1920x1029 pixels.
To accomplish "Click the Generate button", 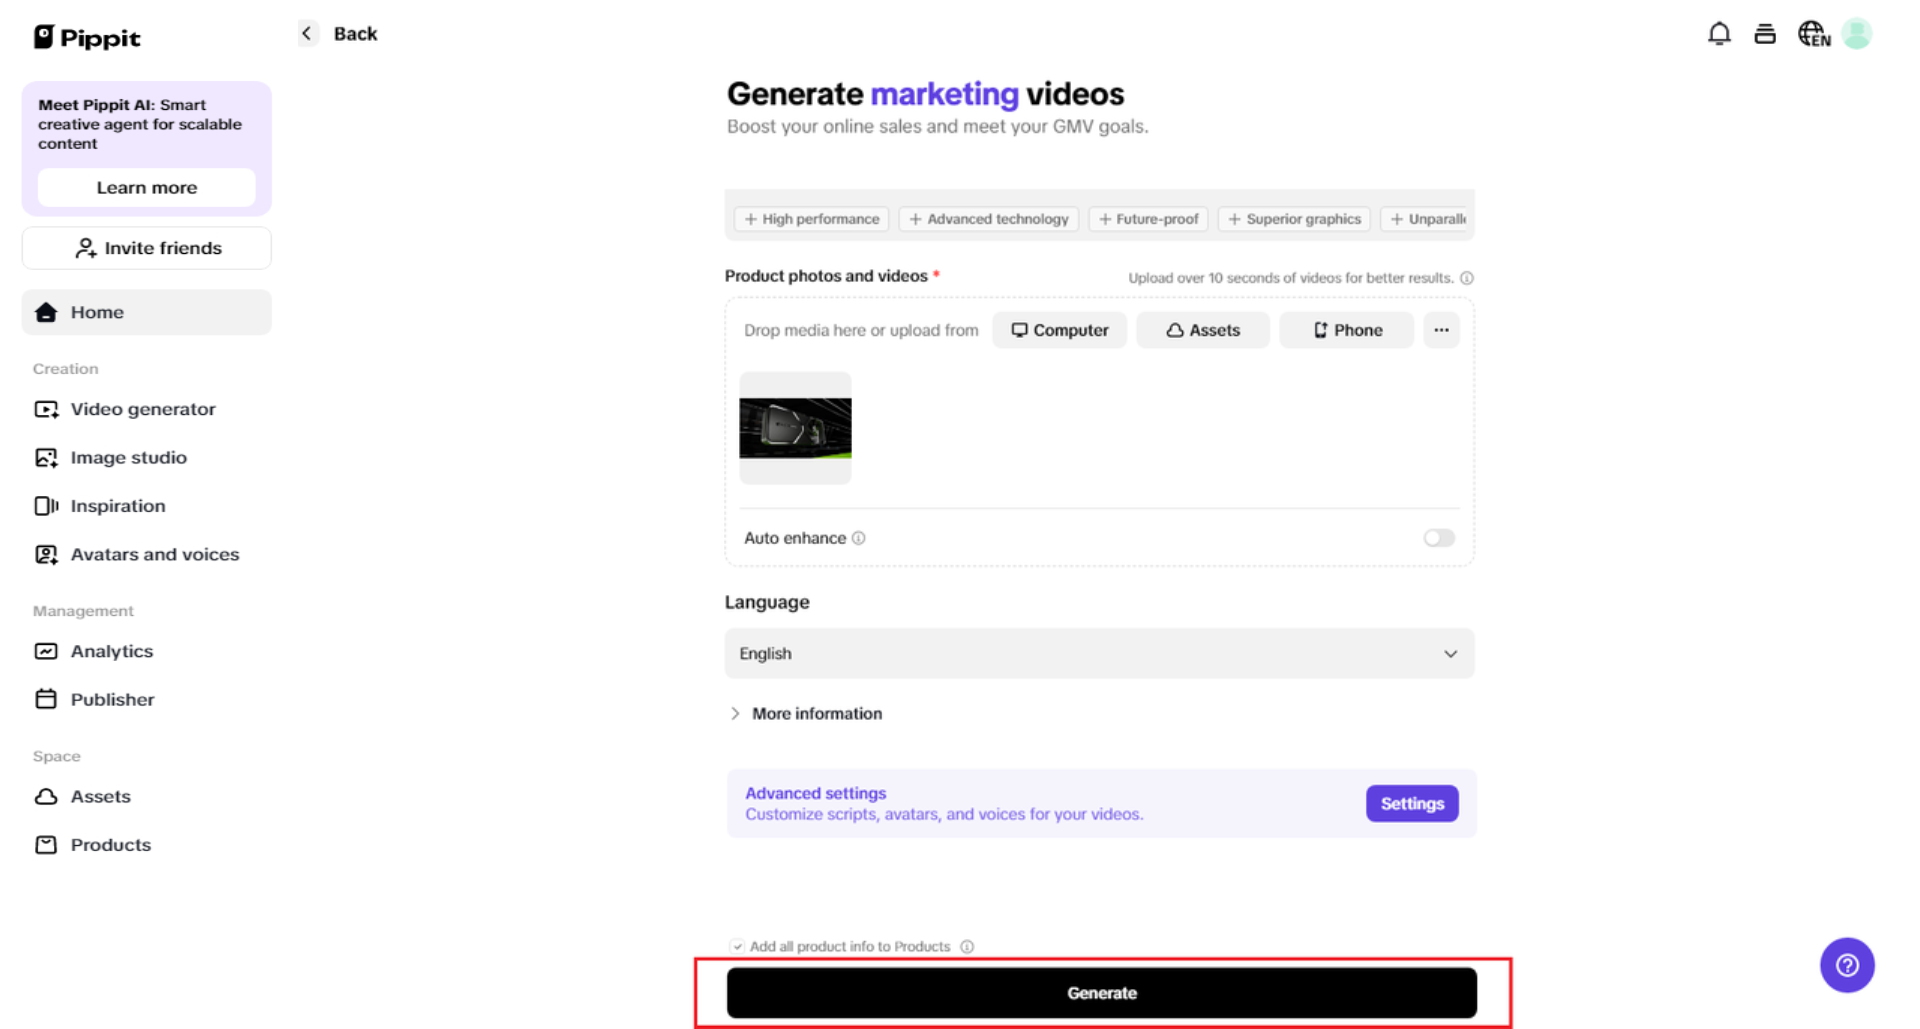I will coord(1101,992).
